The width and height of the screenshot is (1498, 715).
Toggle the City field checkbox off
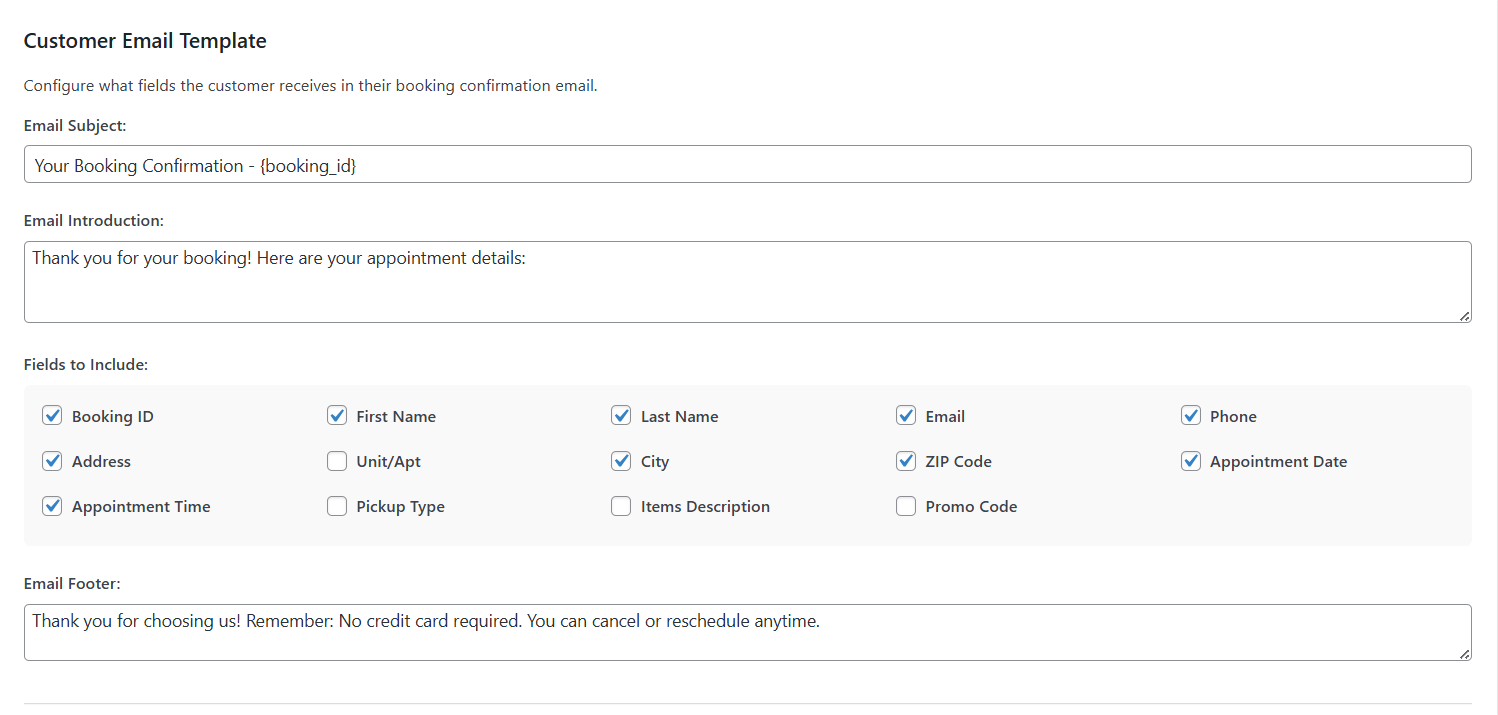click(x=621, y=461)
